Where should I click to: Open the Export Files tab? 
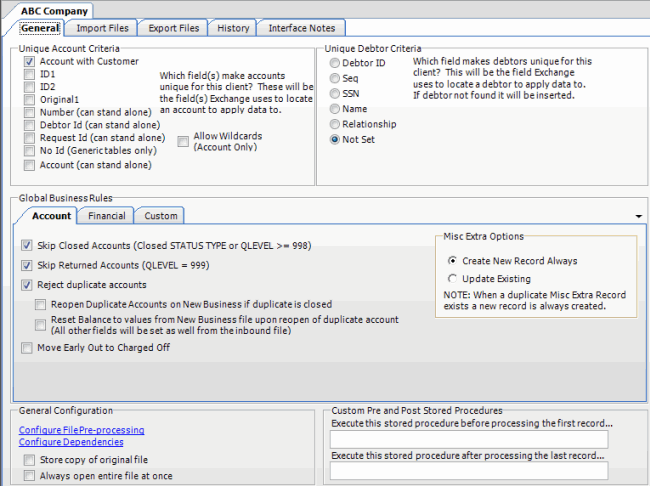[173, 28]
